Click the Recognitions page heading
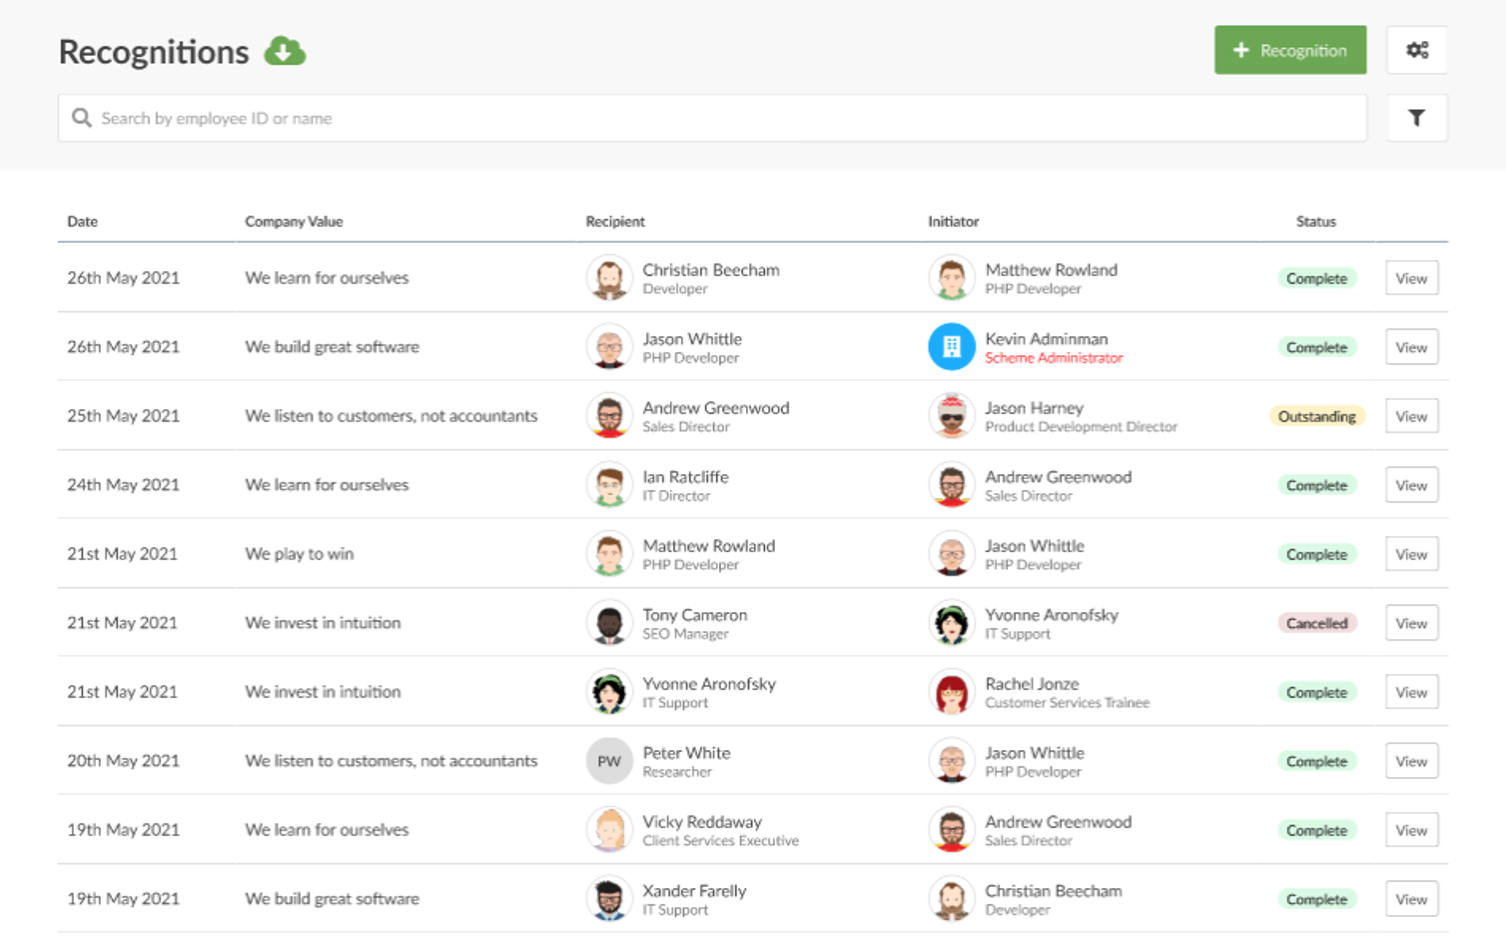Viewport: 1506px width, 938px height. pos(153,52)
